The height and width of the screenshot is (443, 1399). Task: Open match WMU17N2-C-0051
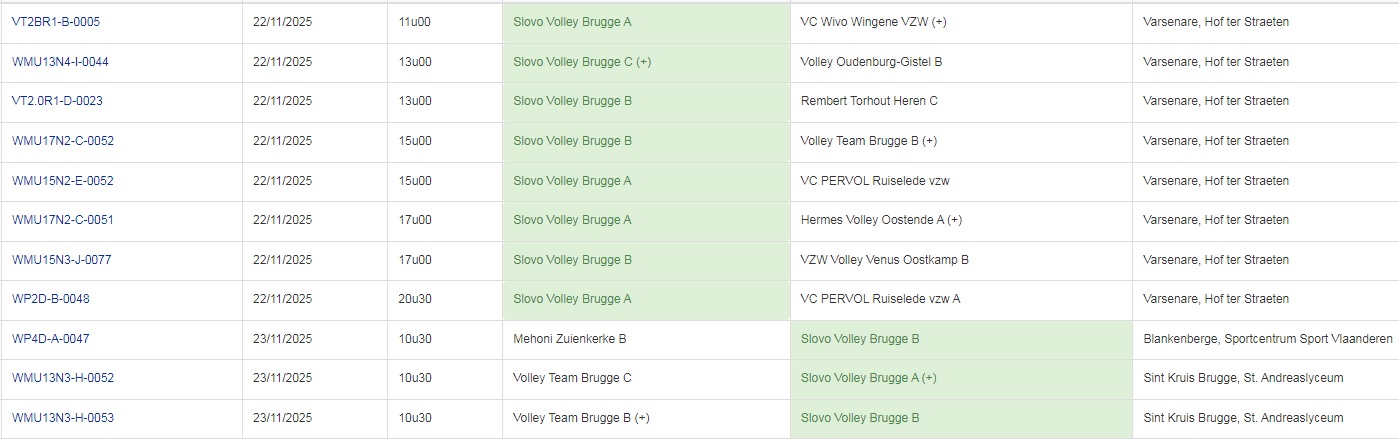tap(63, 220)
